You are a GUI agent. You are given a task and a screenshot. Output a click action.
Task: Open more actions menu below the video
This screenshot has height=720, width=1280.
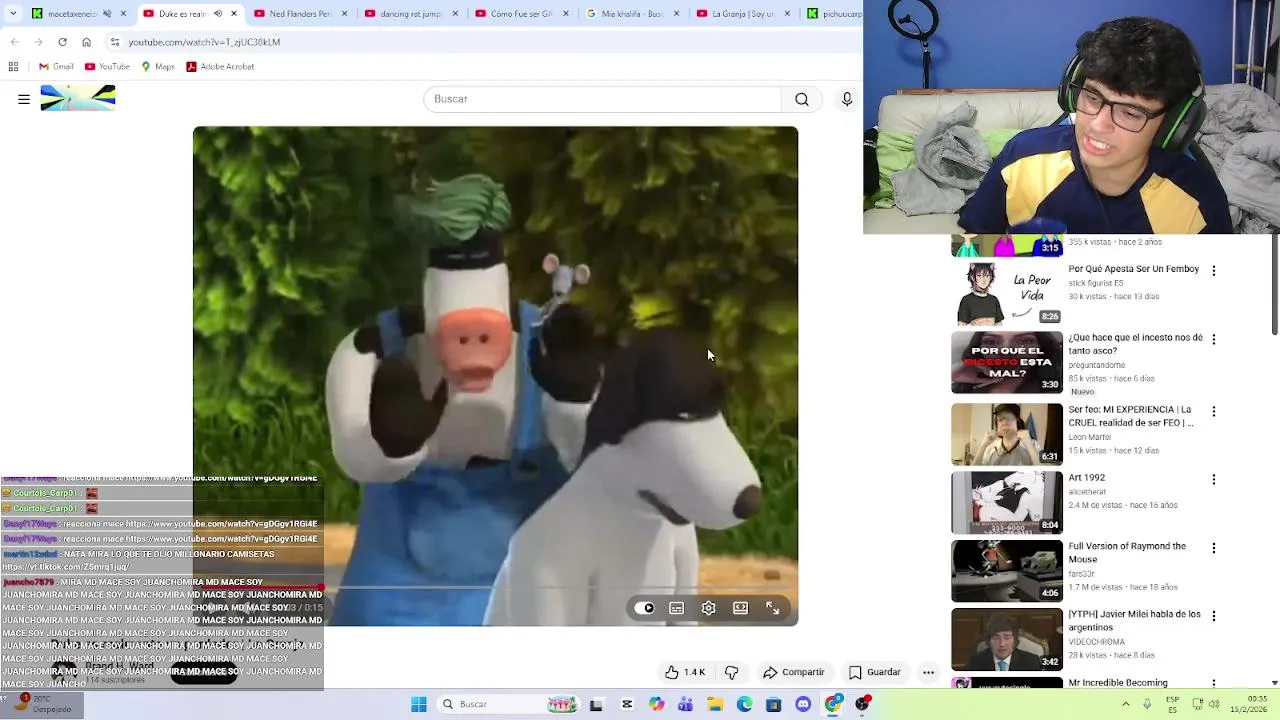pos(928,672)
